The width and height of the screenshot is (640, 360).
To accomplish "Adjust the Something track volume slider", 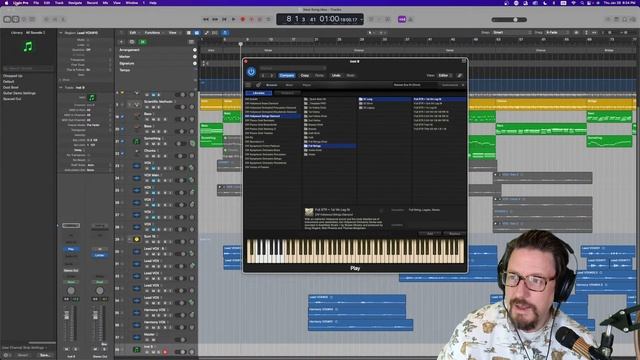I will [180, 144].
